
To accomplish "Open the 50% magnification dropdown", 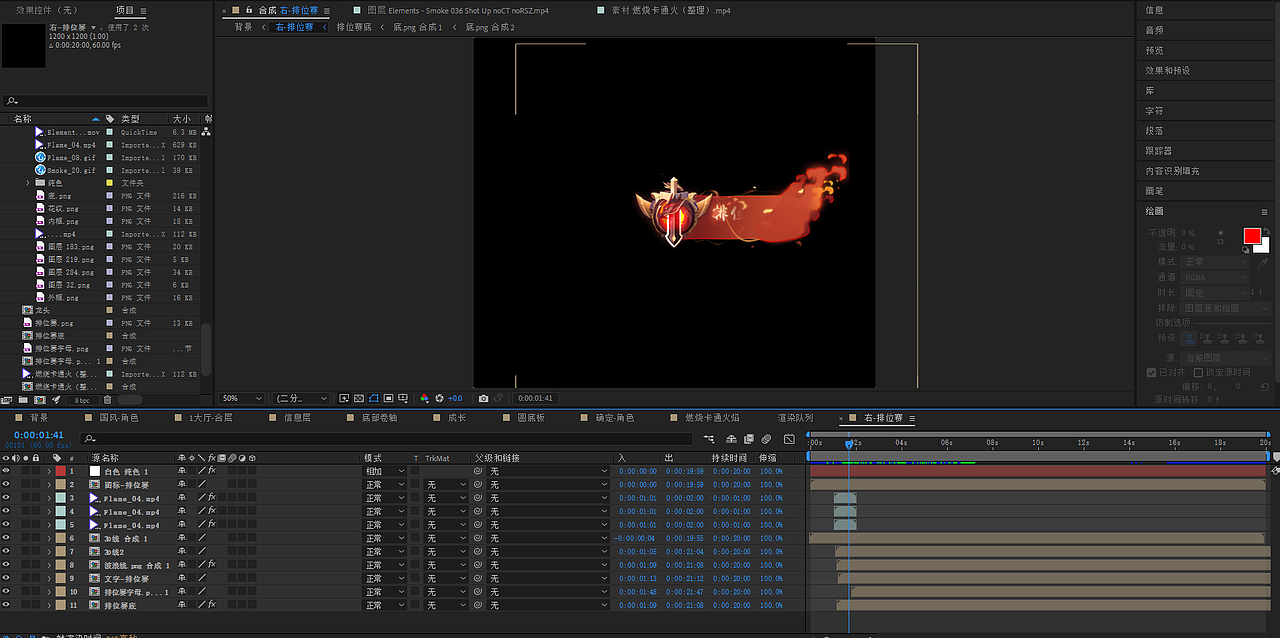I will (x=242, y=398).
